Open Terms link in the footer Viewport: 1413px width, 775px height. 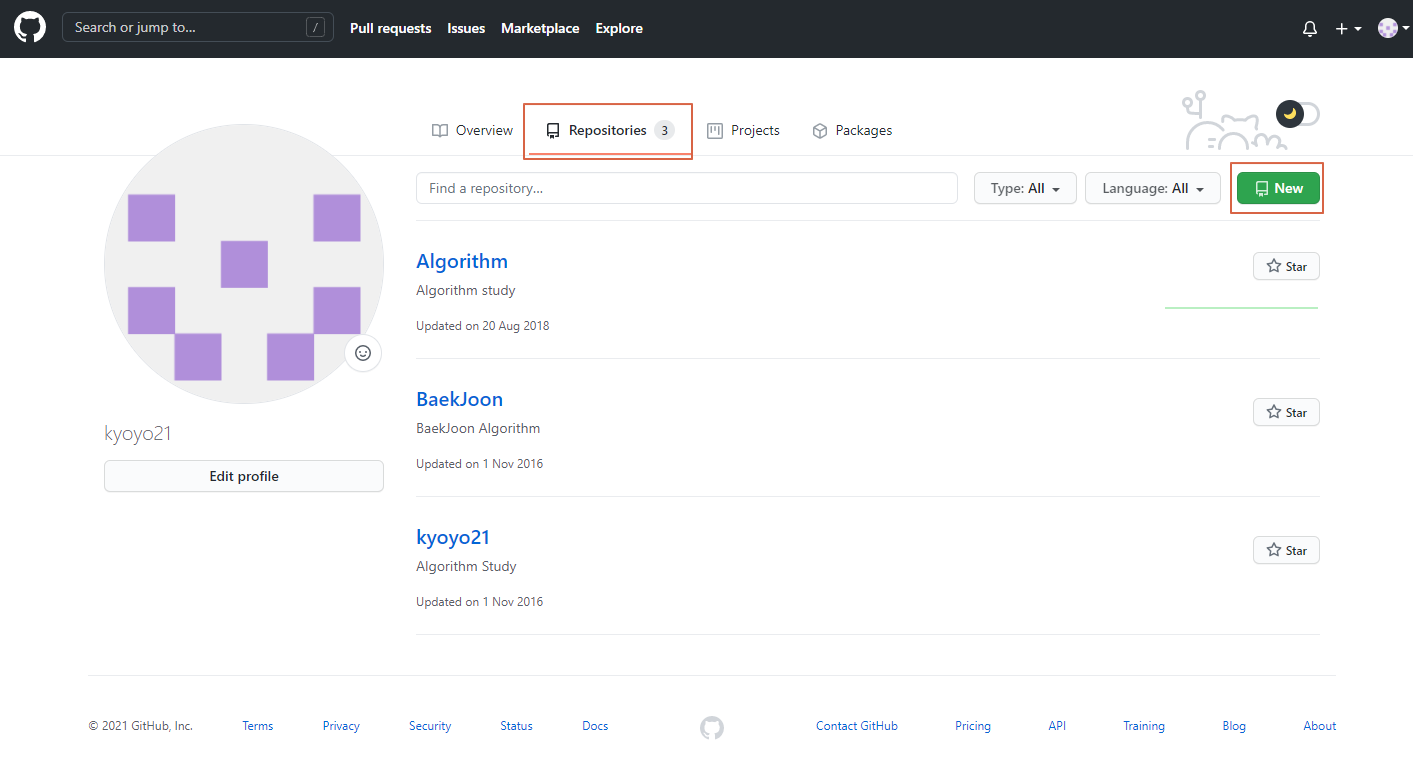point(257,726)
